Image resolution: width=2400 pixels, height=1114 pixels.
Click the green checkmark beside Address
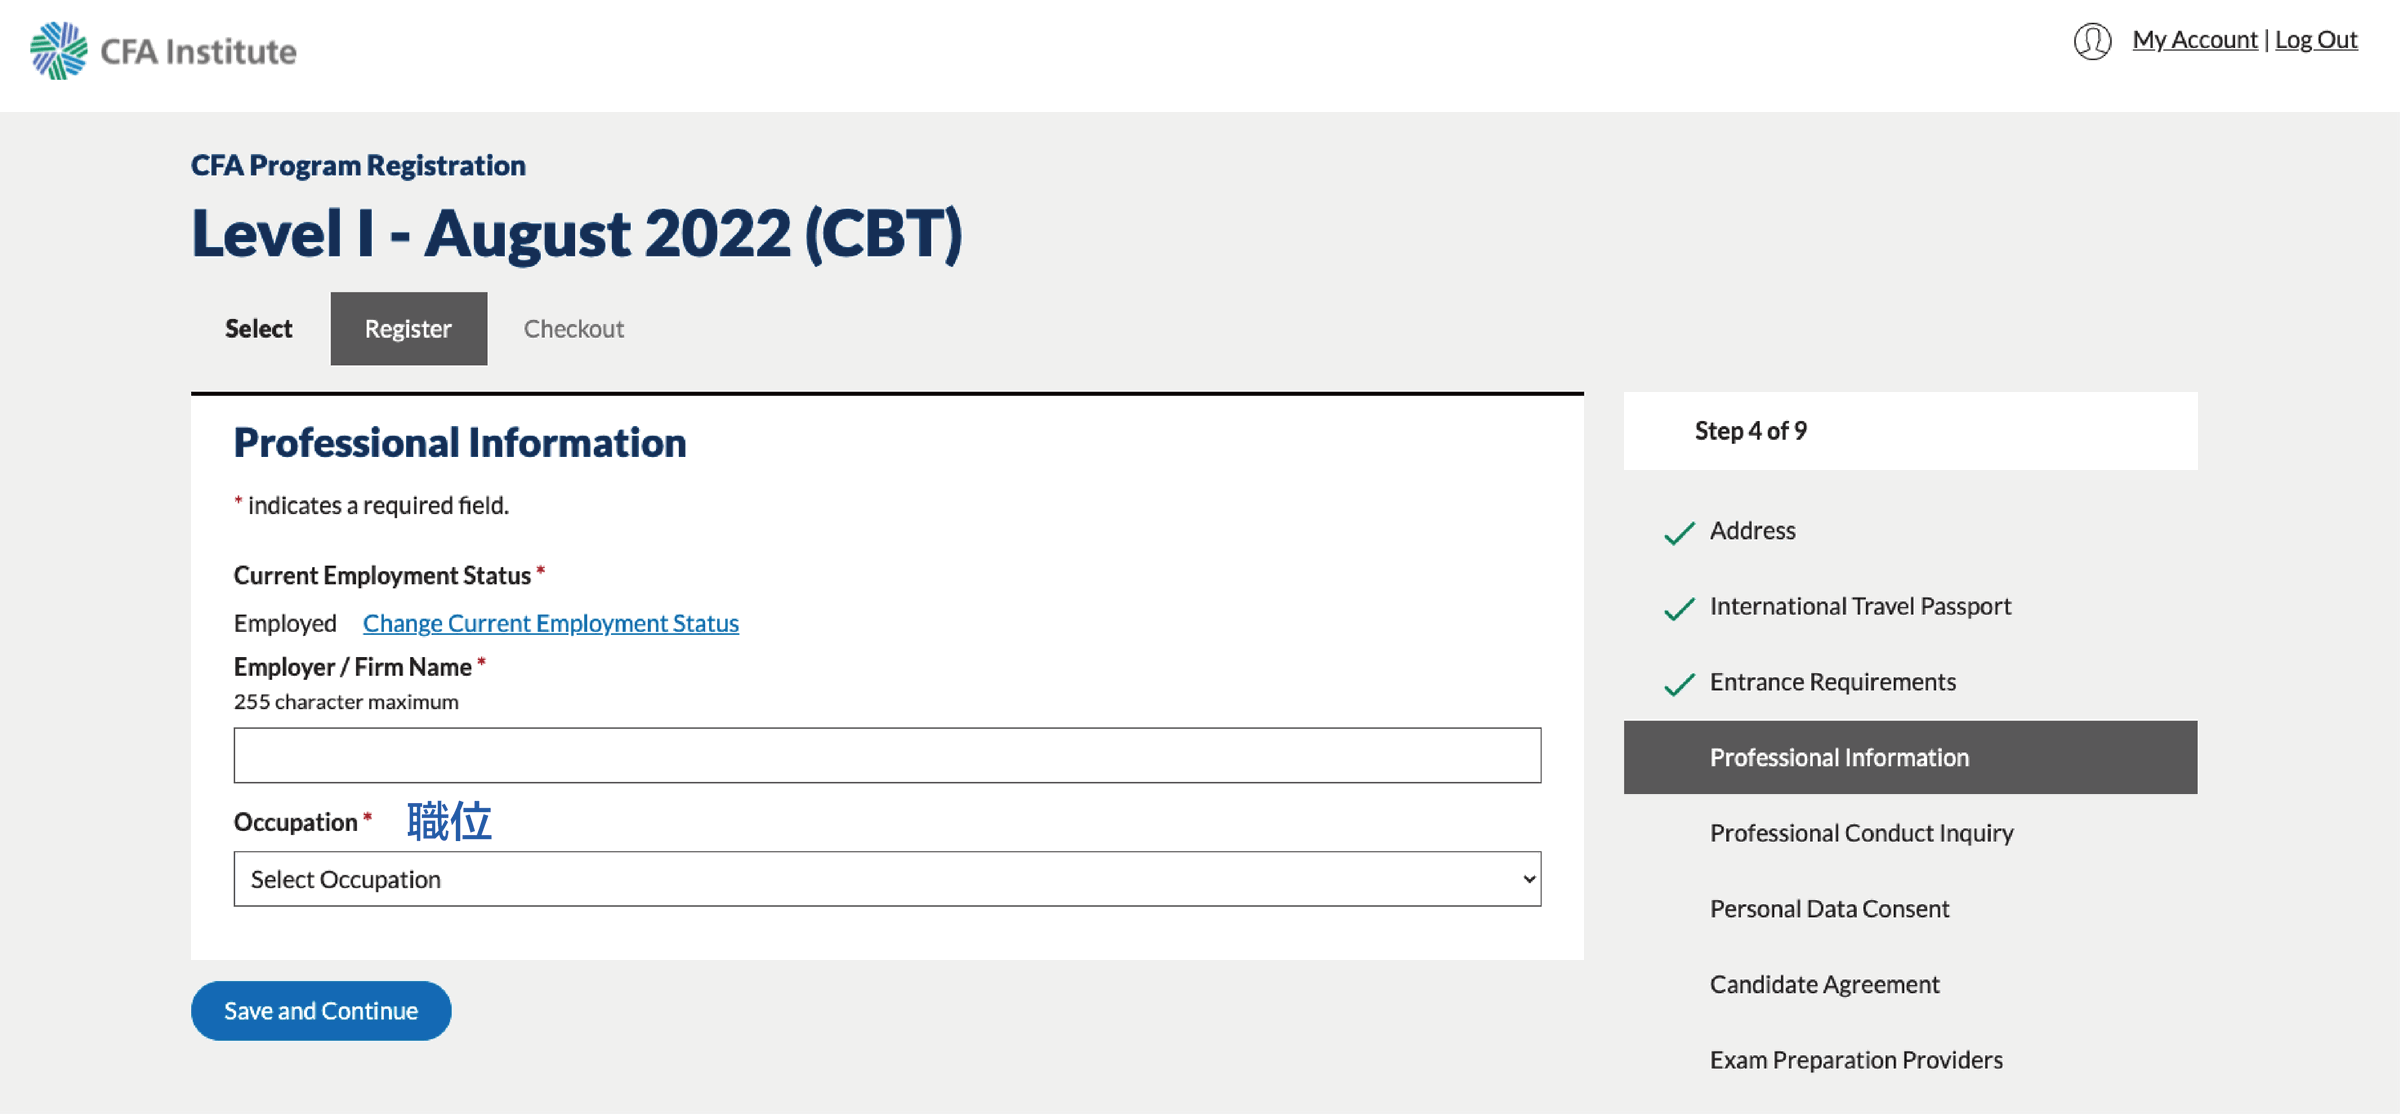coord(1679,532)
